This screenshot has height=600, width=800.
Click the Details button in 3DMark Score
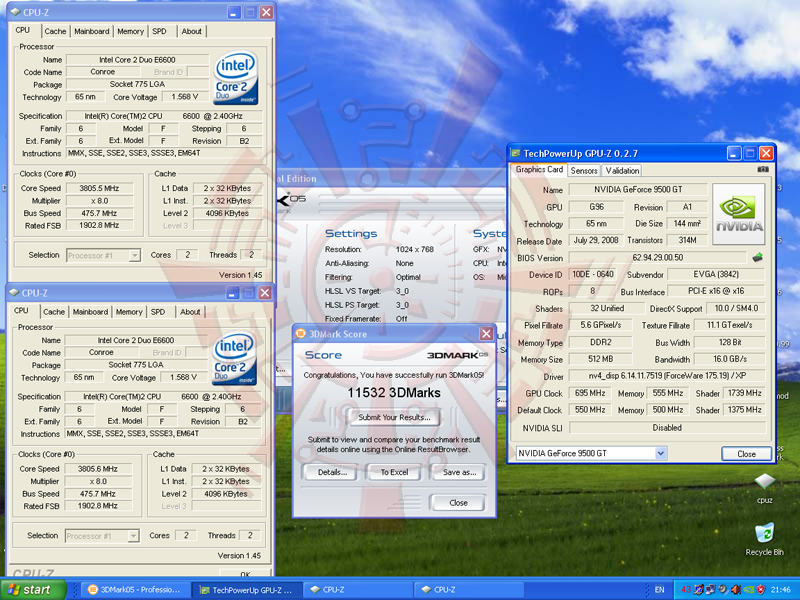pyautogui.click(x=332, y=472)
